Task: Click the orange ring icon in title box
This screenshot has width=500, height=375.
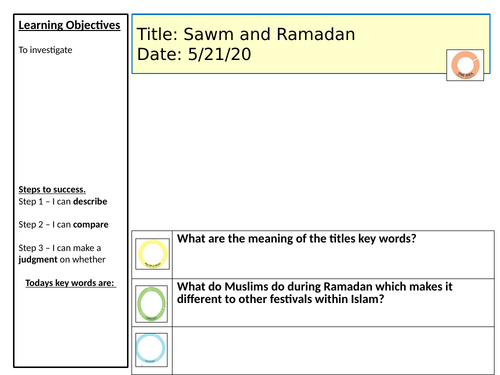Action: point(465,65)
